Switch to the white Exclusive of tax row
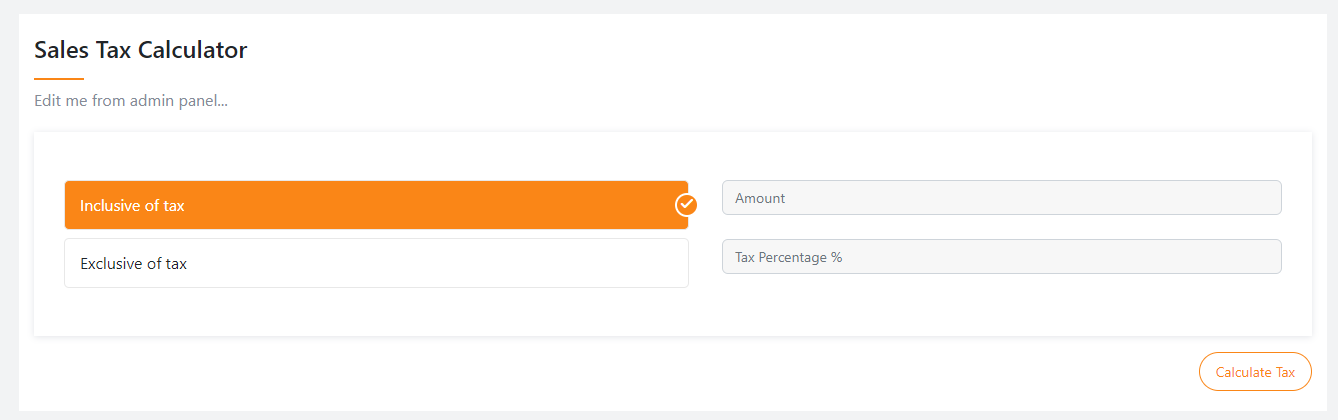The height and width of the screenshot is (420, 1338). click(x=376, y=264)
